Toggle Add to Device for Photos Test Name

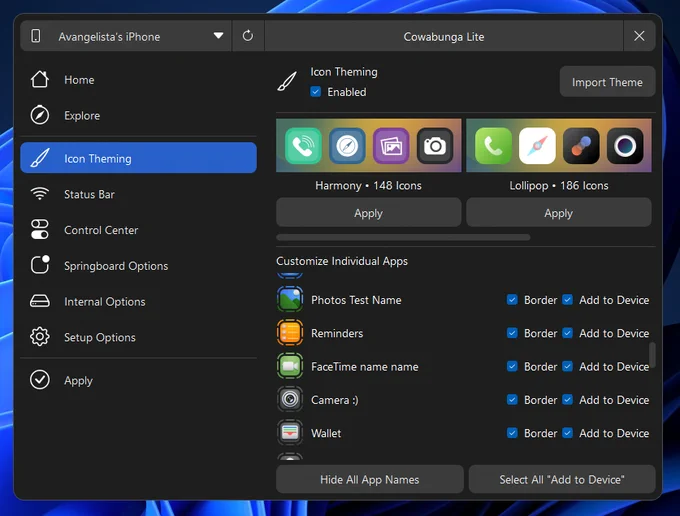click(568, 300)
